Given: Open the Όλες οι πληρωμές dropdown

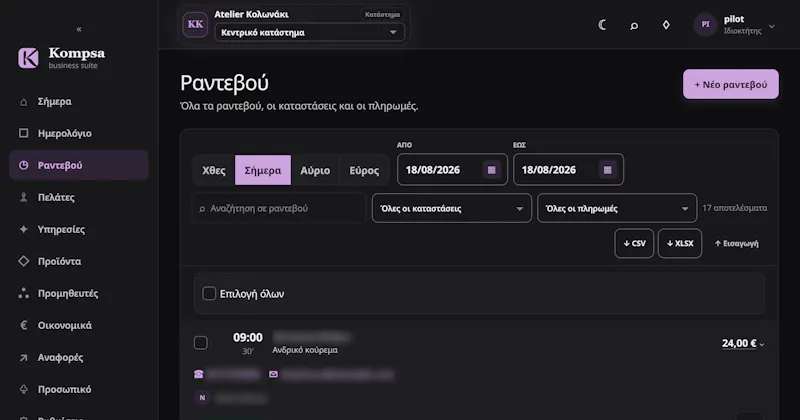Looking at the screenshot, I should point(617,208).
